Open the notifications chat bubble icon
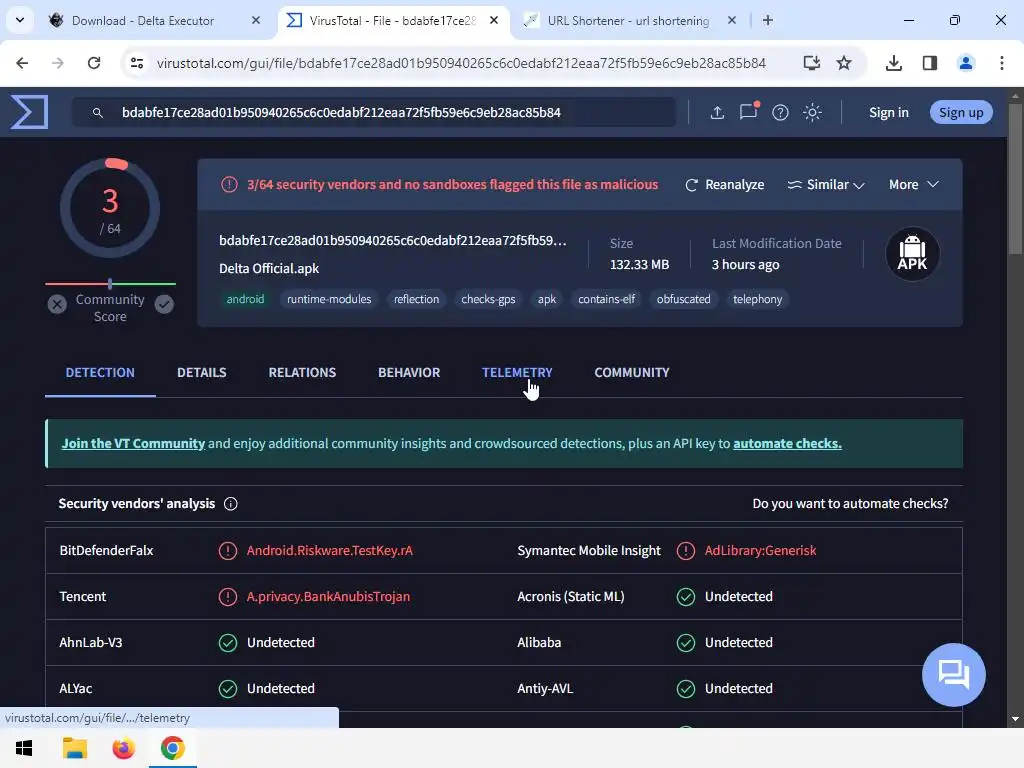Viewport: 1024px width, 768px height. coord(748,112)
